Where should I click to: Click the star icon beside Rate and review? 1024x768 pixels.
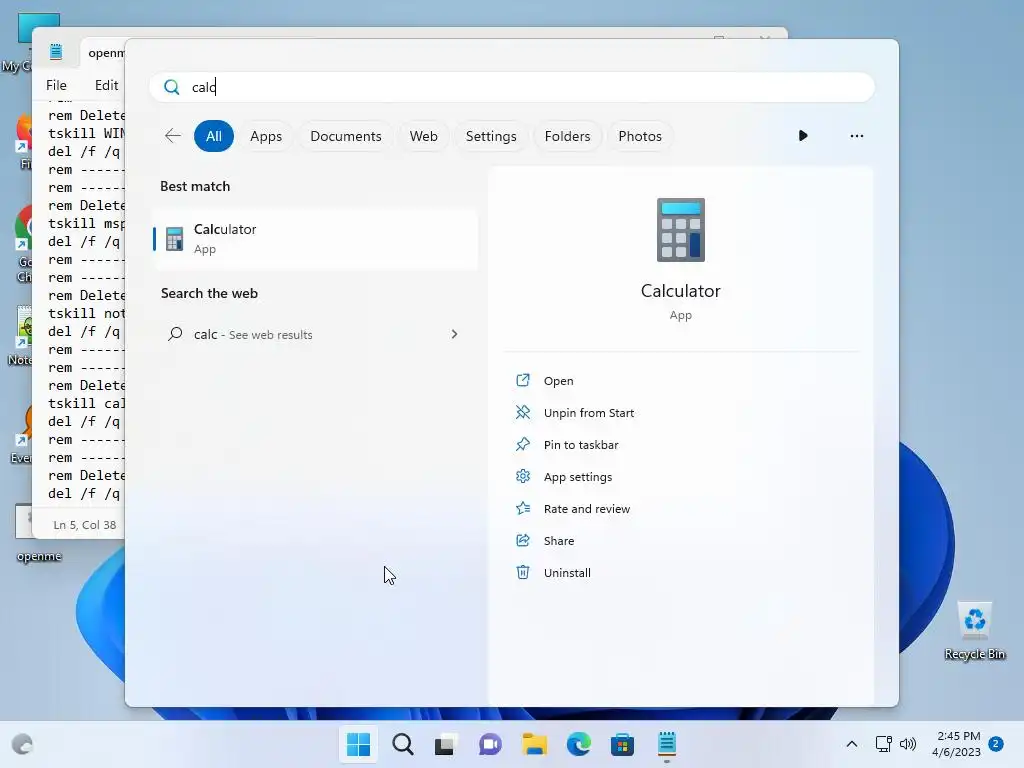point(522,508)
